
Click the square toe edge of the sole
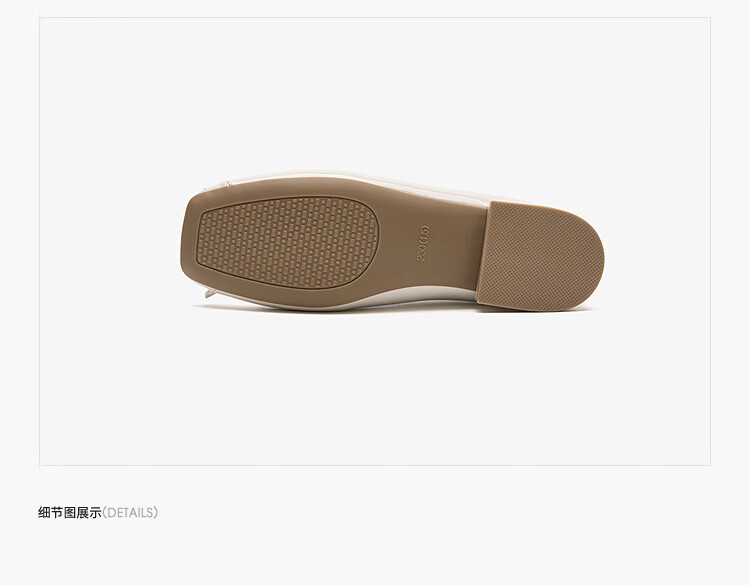pos(184,242)
